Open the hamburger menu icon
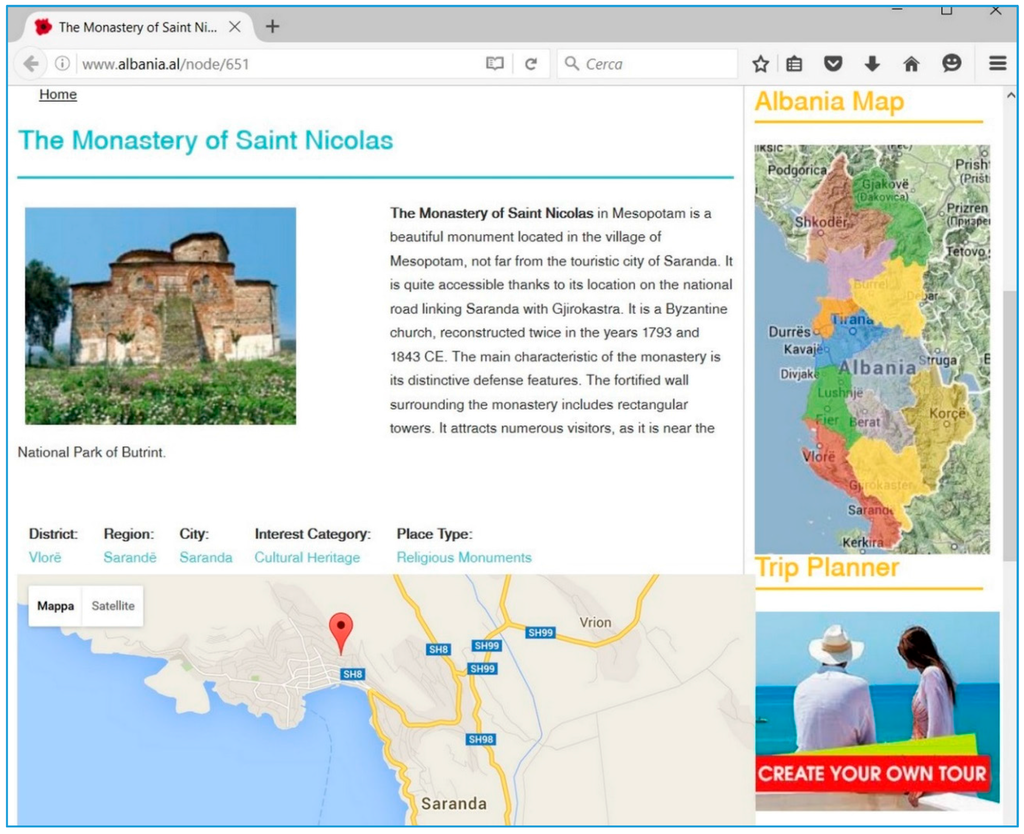 [997, 64]
